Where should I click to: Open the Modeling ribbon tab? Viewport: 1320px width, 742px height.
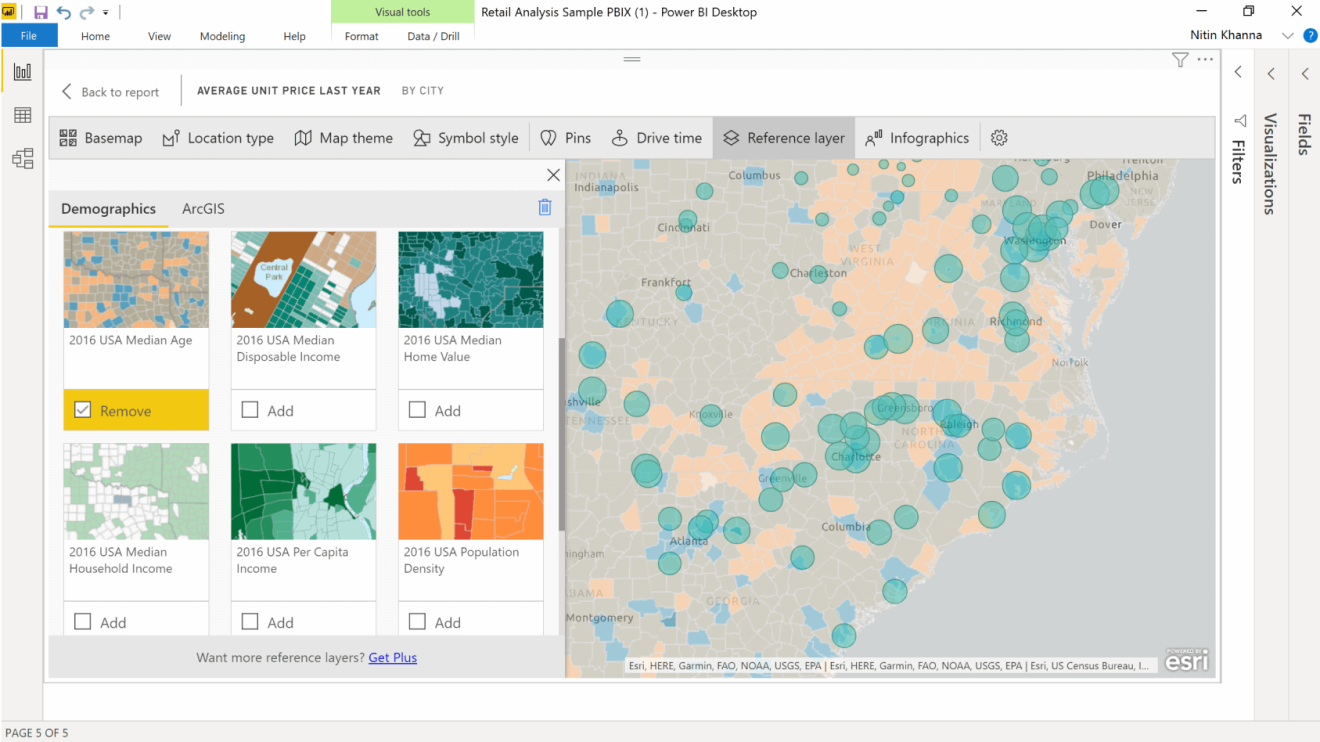222,36
